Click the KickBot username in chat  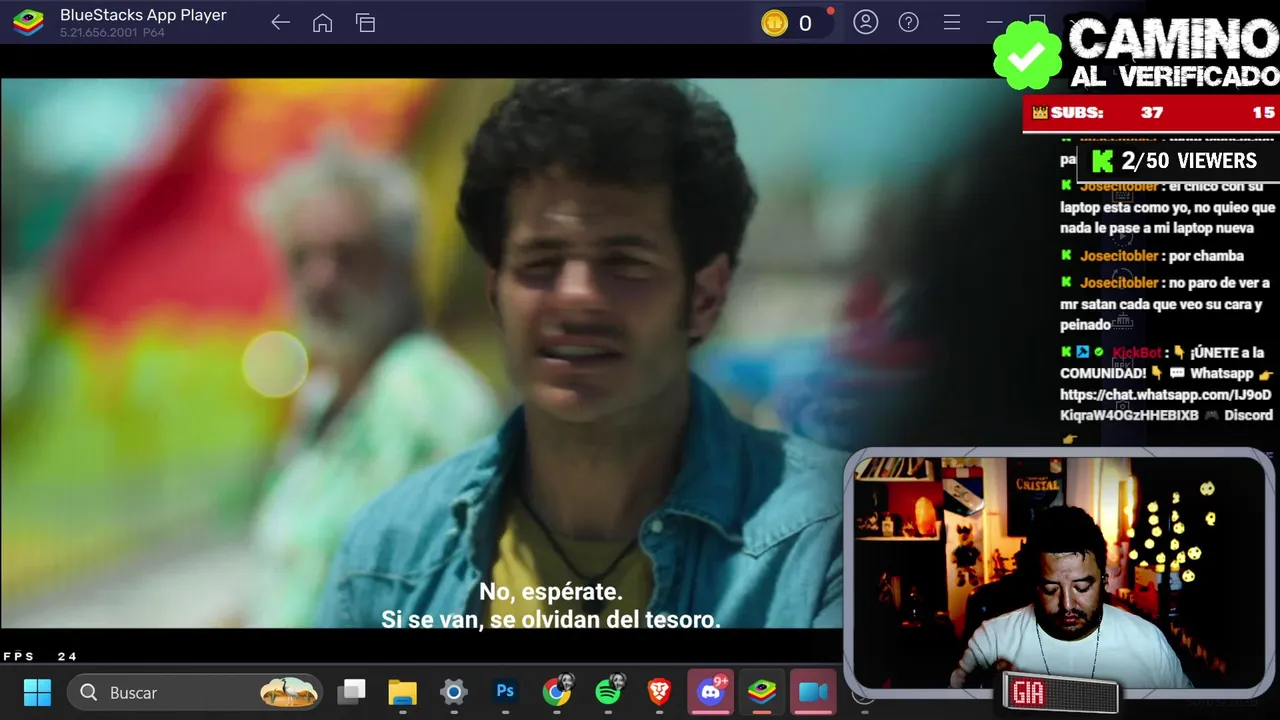click(1137, 353)
